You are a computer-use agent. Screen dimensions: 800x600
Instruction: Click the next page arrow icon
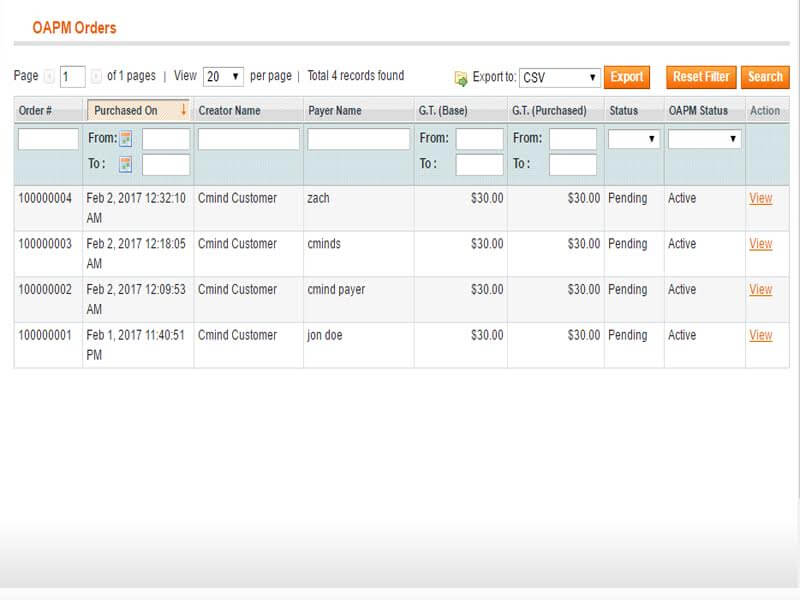96,76
